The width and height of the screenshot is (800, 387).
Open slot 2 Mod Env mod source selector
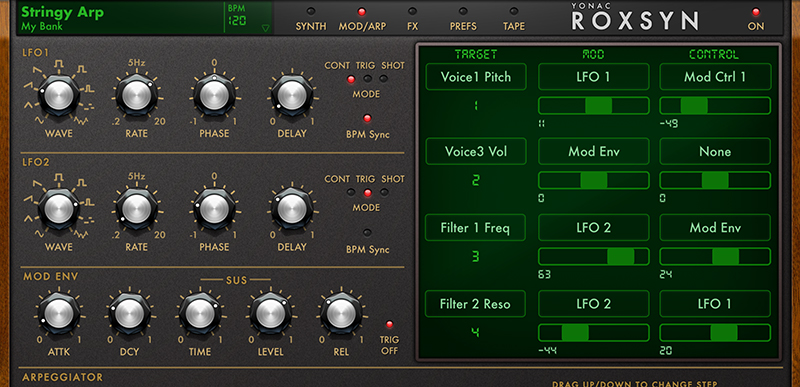[594, 151]
